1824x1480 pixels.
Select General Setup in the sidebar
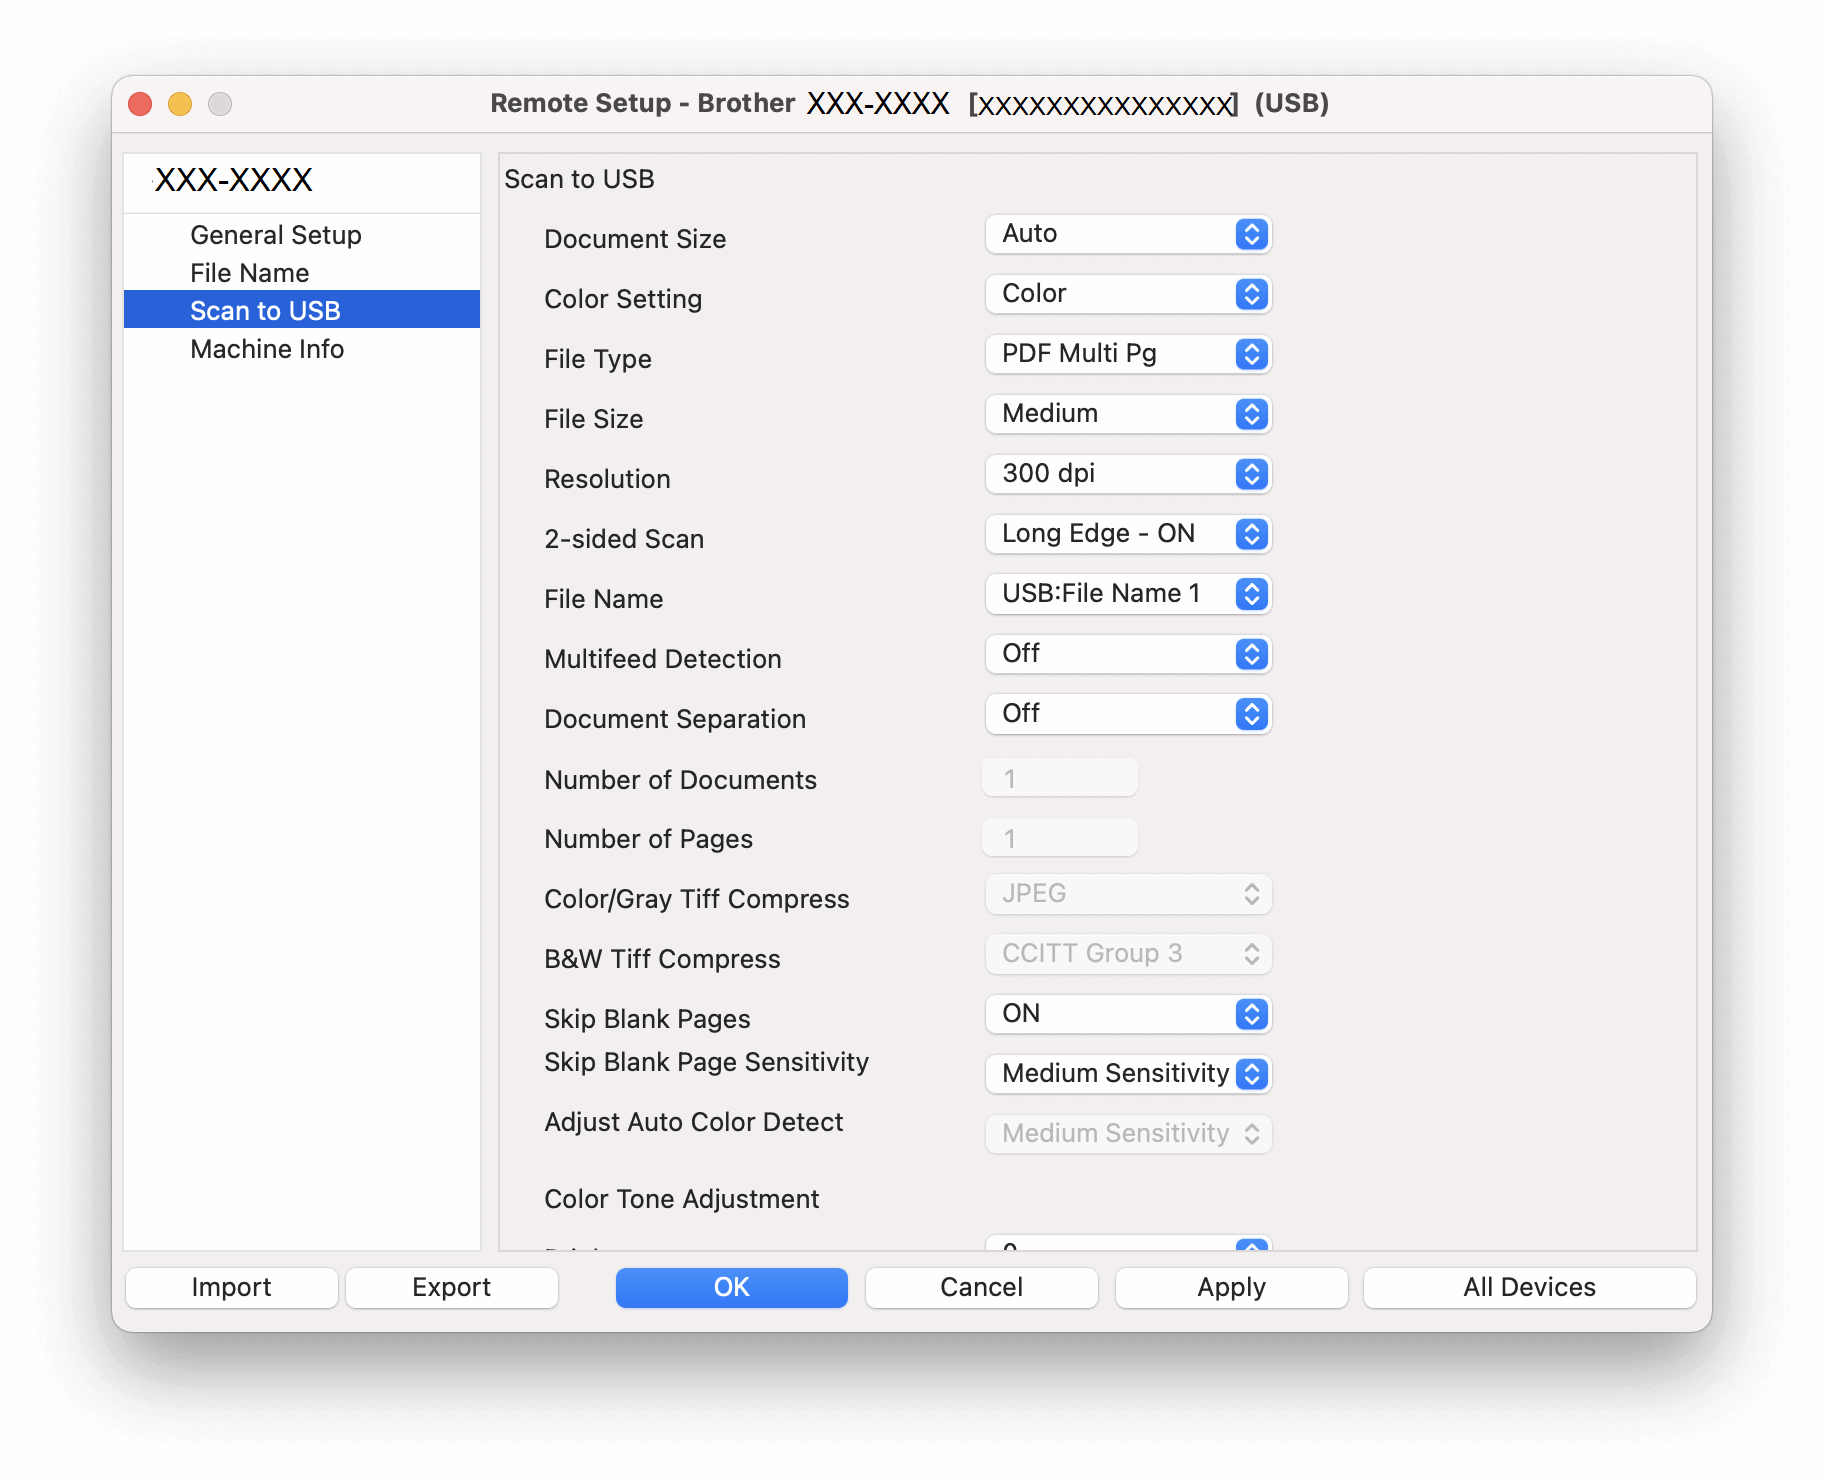(x=302, y=235)
